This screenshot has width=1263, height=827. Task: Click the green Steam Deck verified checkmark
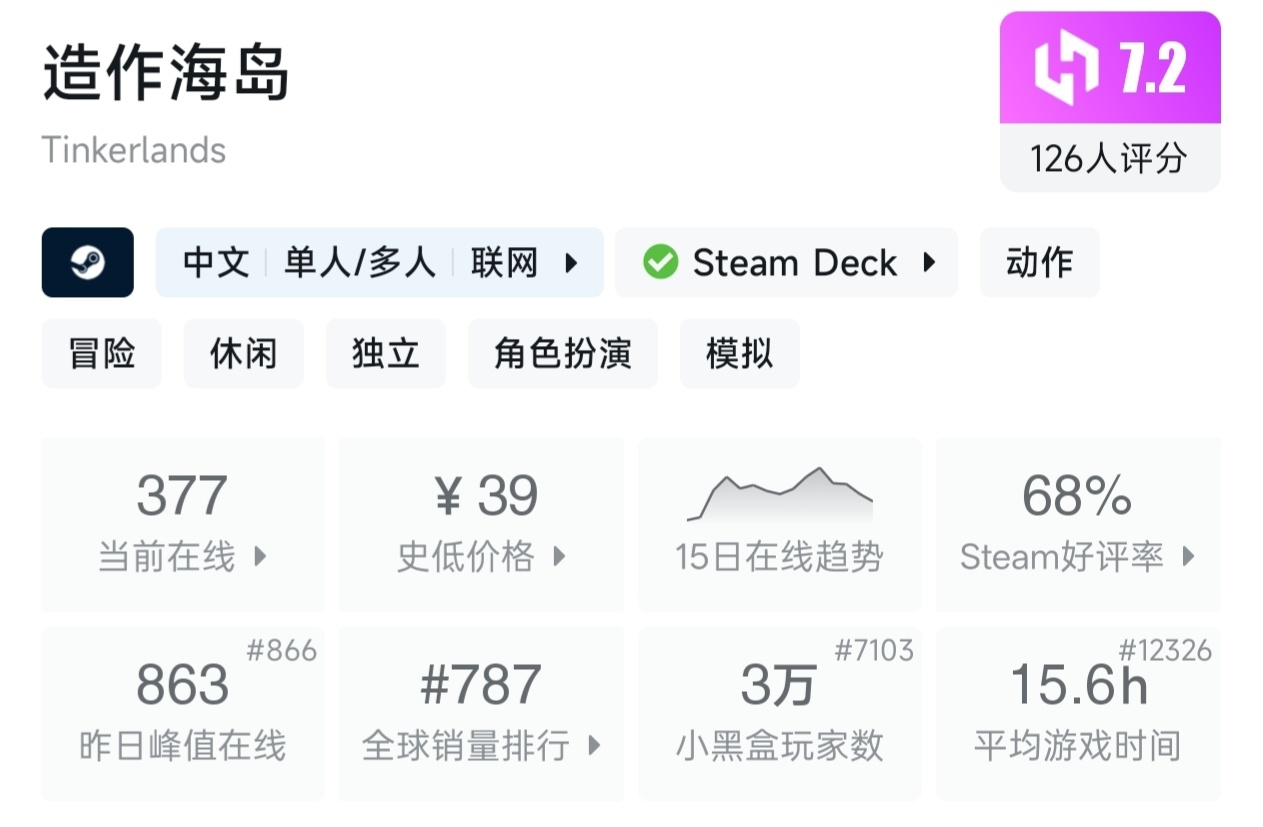[x=660, y=263]
